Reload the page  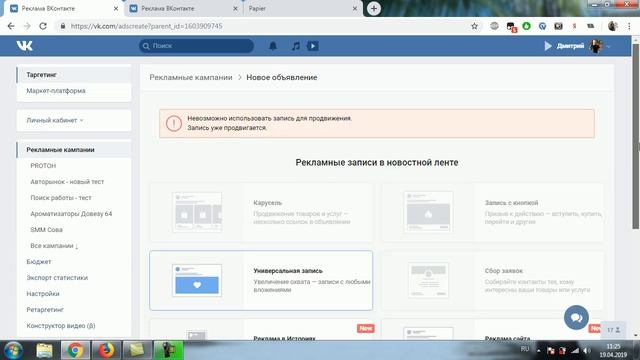point(43,26)
